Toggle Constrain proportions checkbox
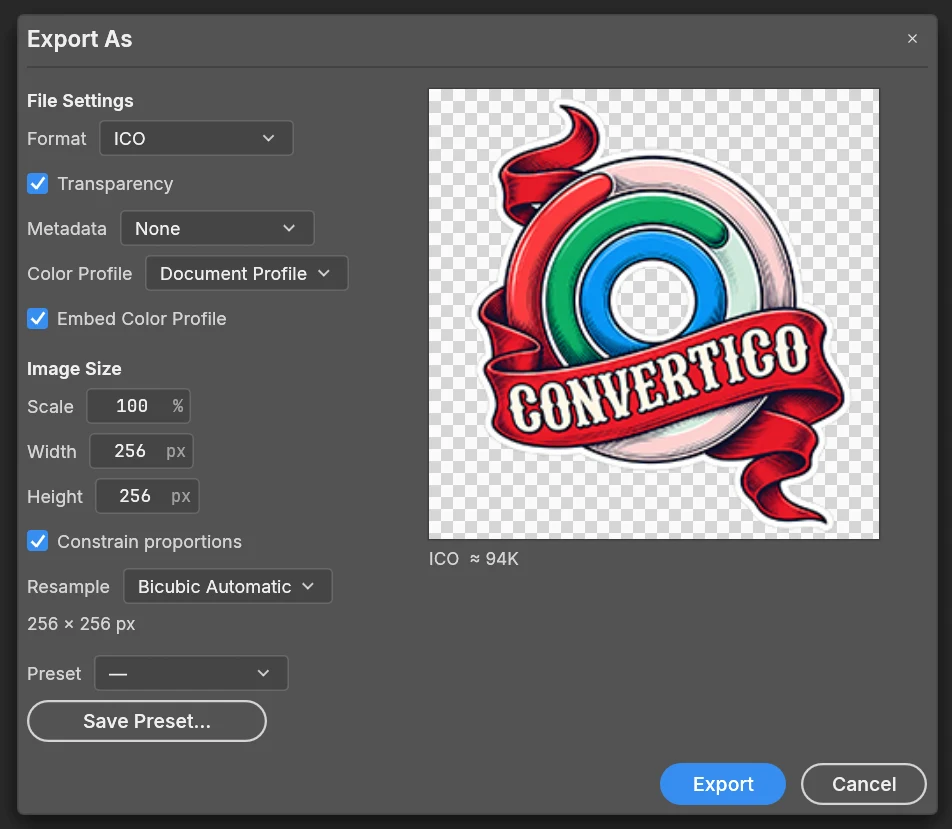952x829 pixels. [38, 541]
